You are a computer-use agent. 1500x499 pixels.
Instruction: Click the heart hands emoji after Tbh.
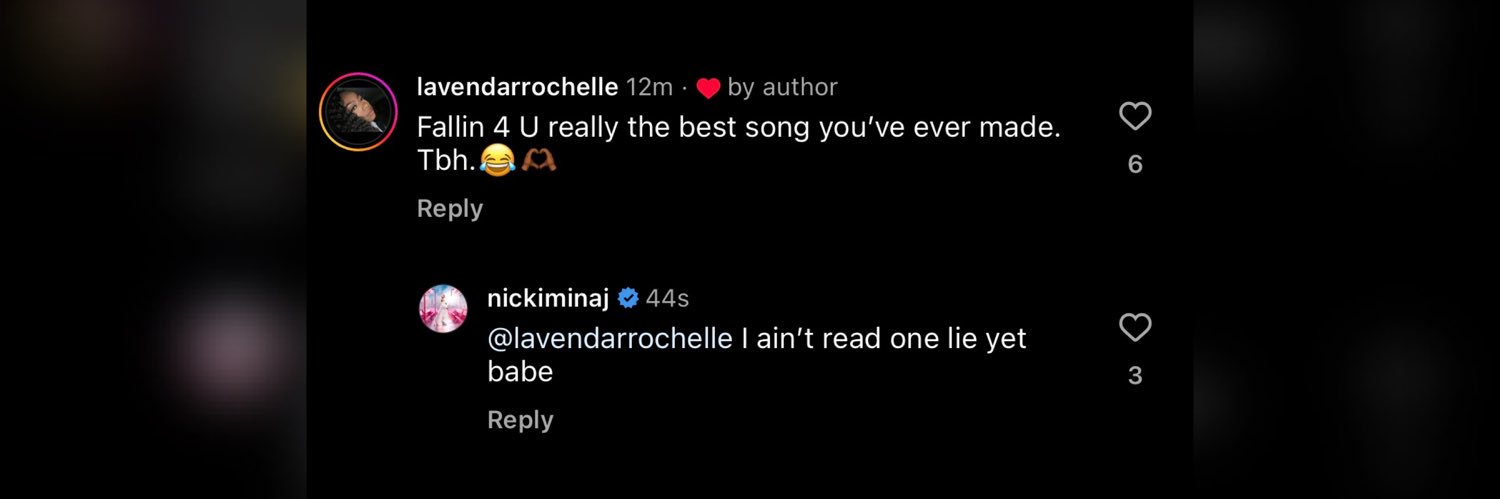538,161
